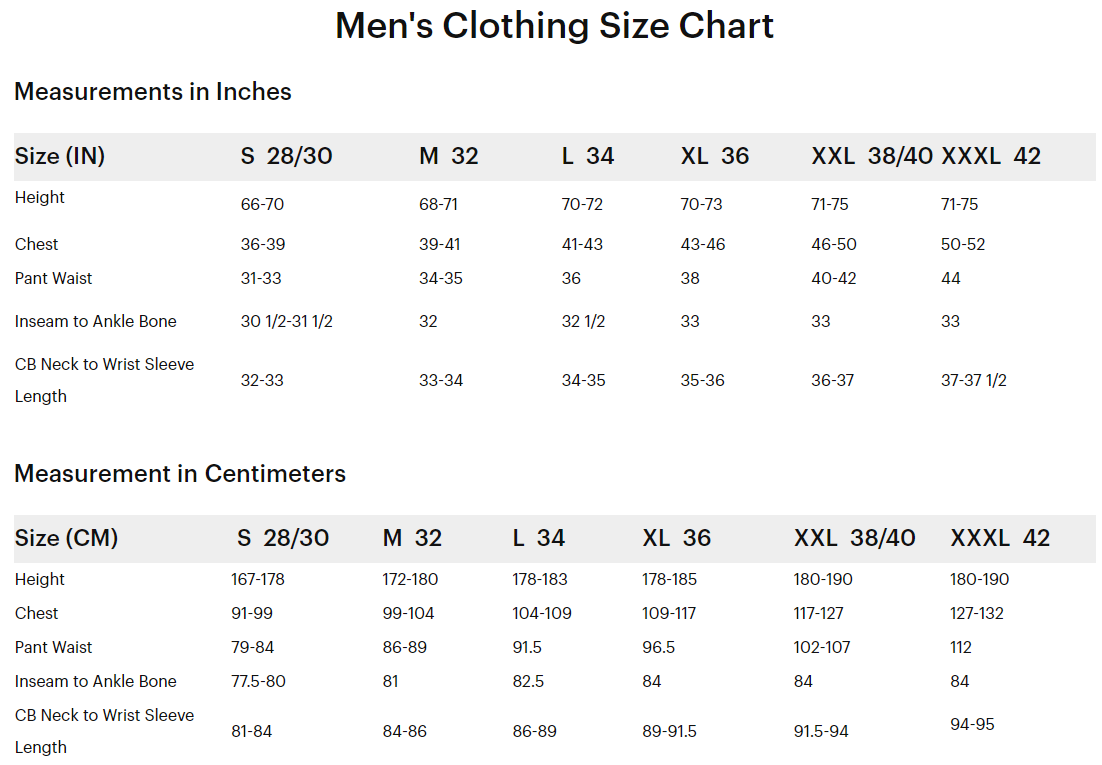Select the Size (CM) column header
Screen dimensions: 1102x765
66,538
